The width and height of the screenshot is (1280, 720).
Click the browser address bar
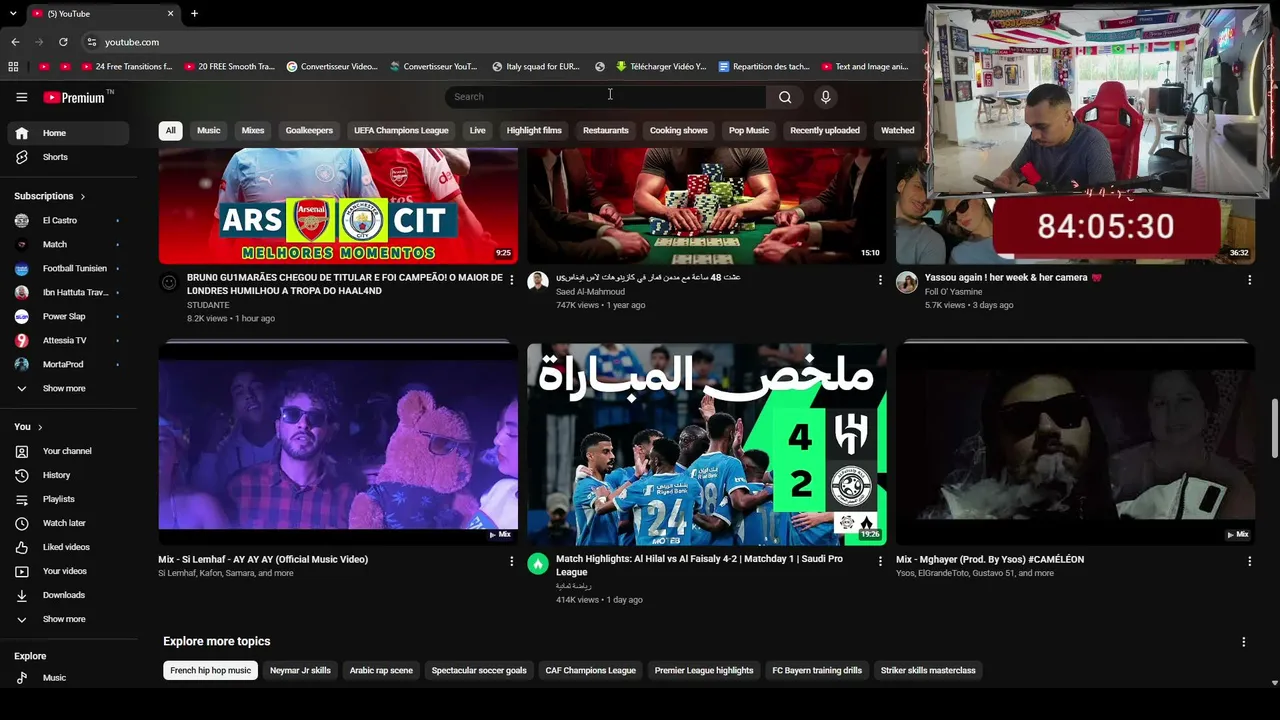click(x=500, y=42)
